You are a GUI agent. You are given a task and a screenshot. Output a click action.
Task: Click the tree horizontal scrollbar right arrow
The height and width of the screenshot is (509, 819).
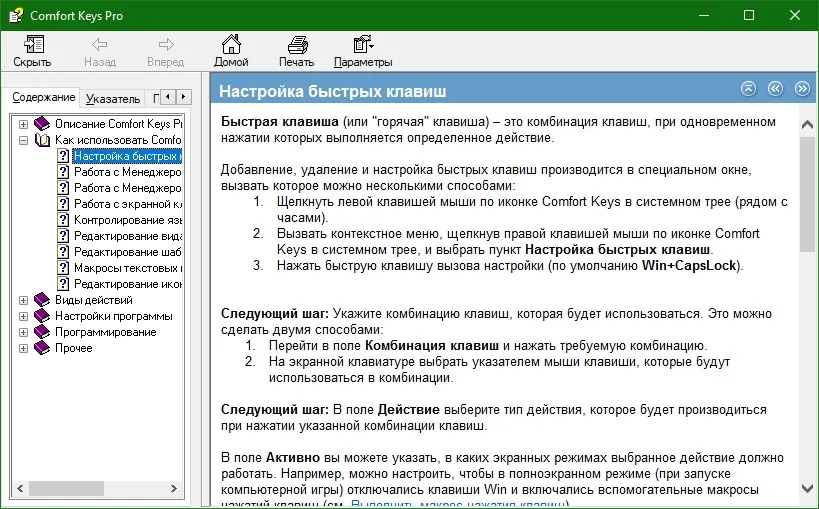174,489
